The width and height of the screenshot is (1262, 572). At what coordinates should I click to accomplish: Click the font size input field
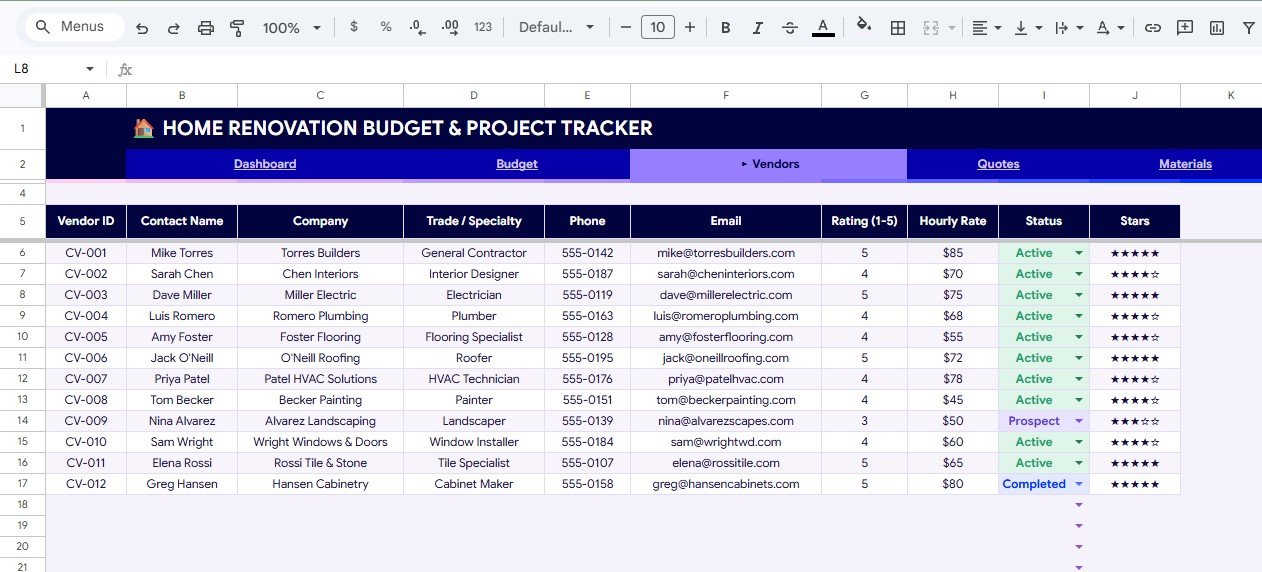click(657, 27)
